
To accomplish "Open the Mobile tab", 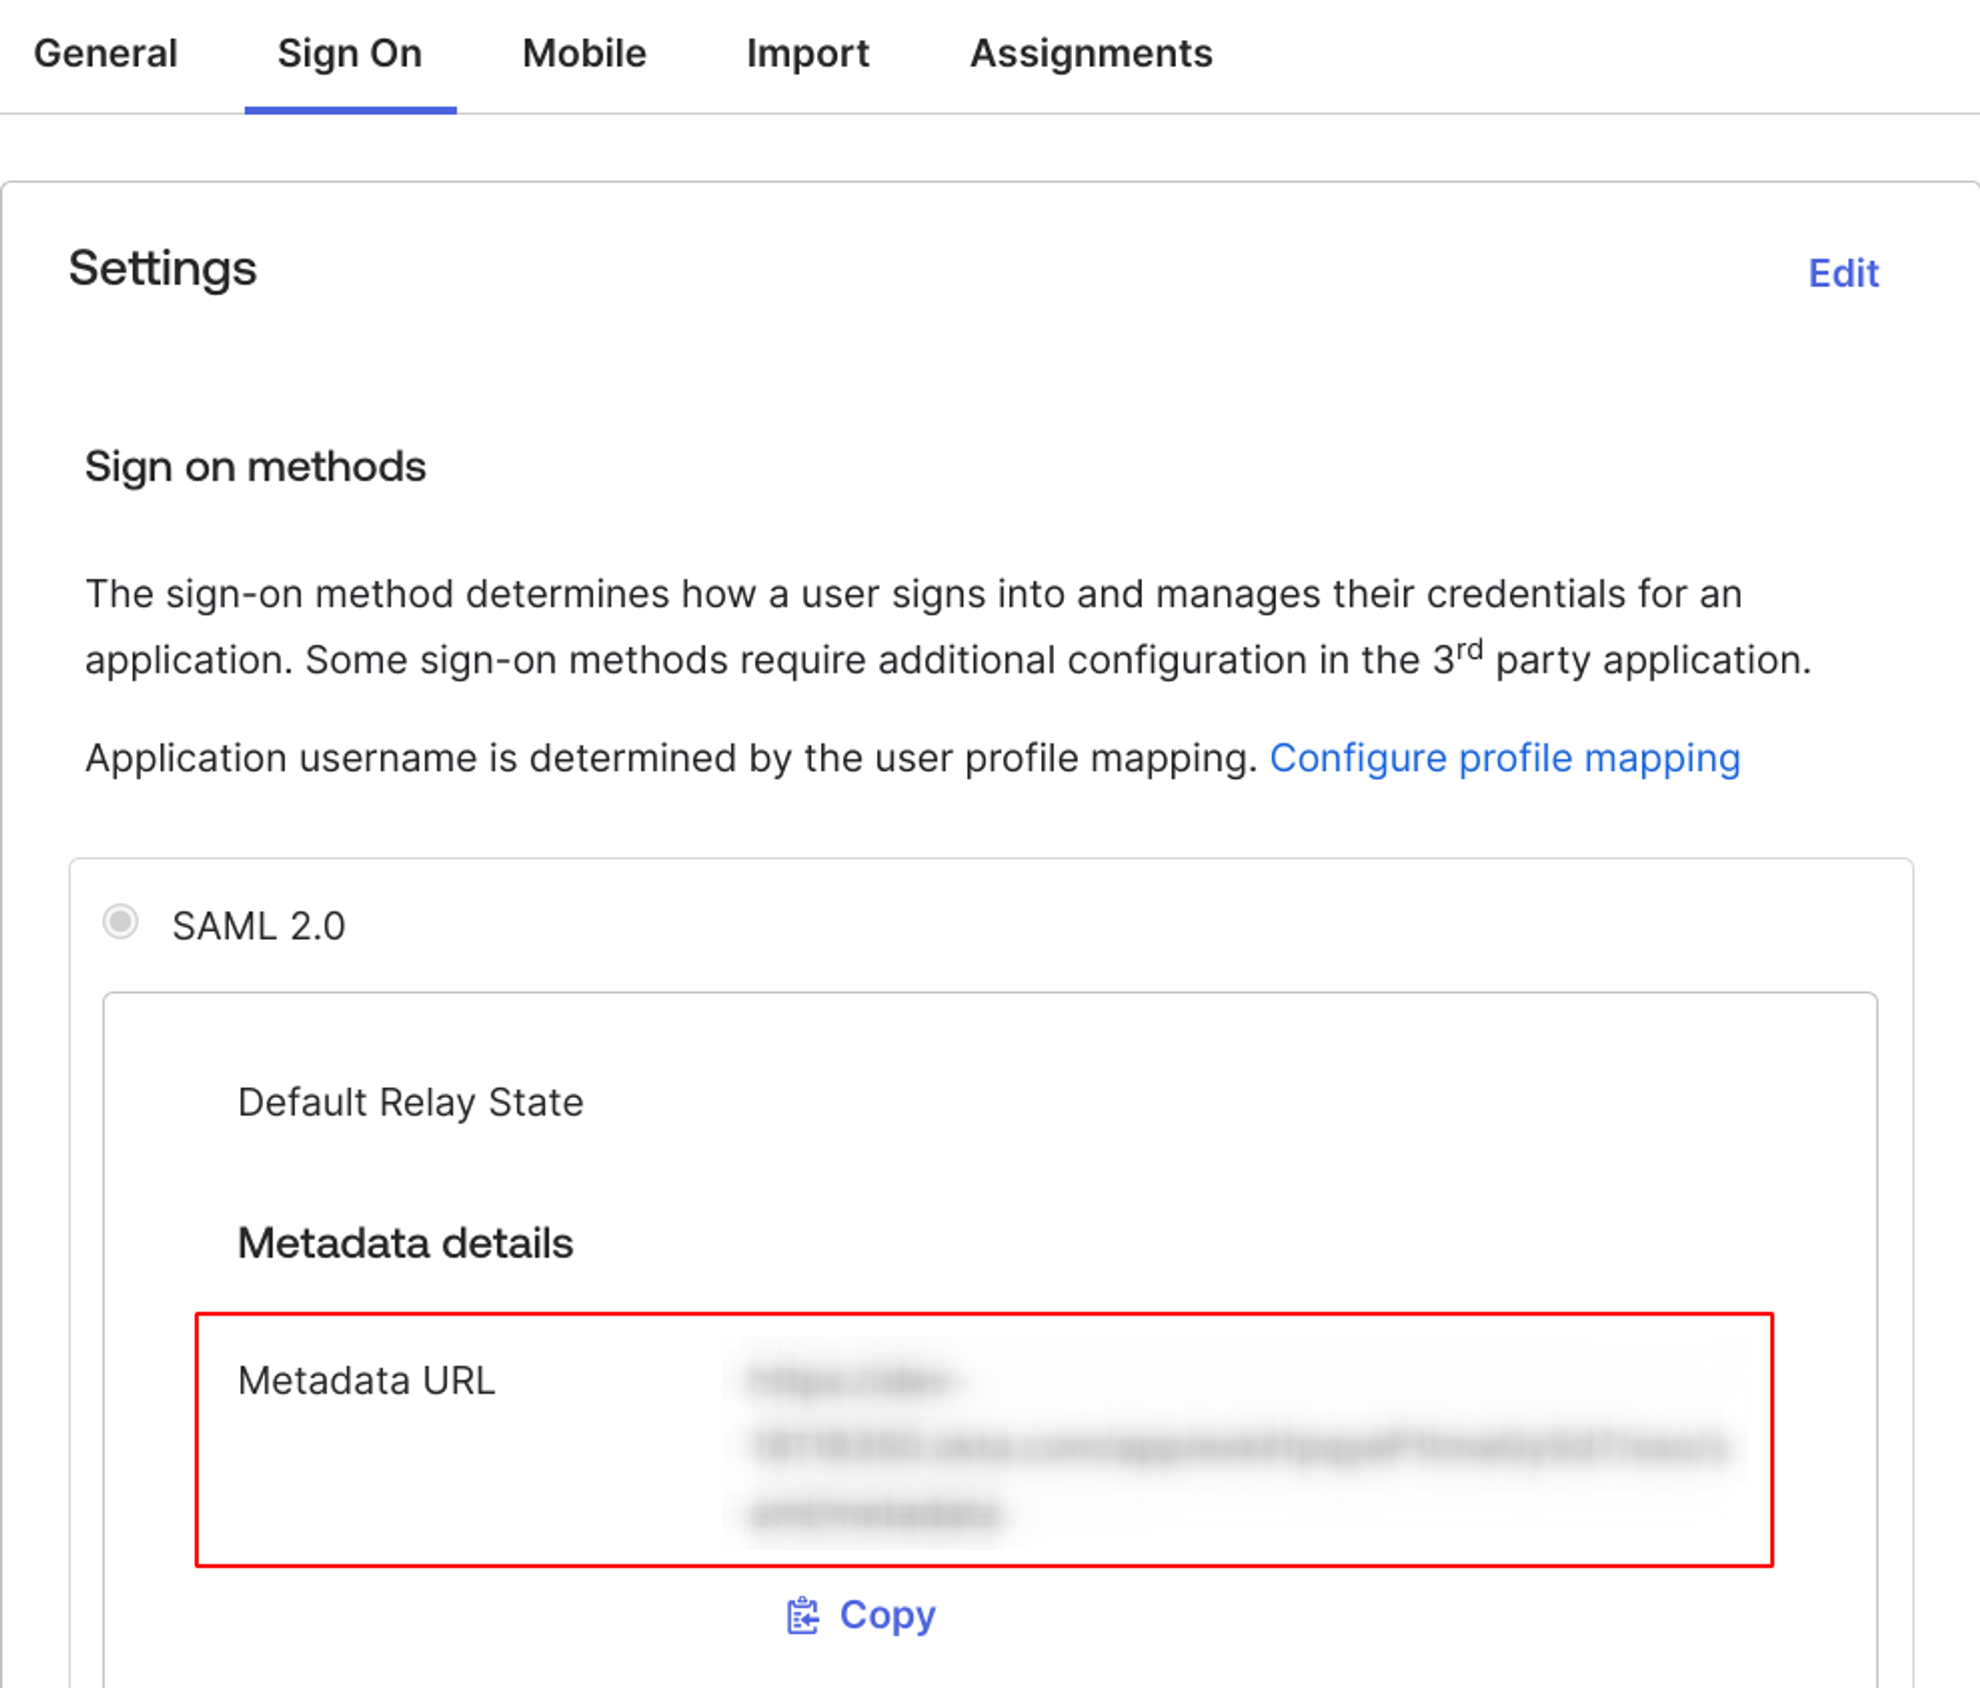I will [x=584, y=54].
